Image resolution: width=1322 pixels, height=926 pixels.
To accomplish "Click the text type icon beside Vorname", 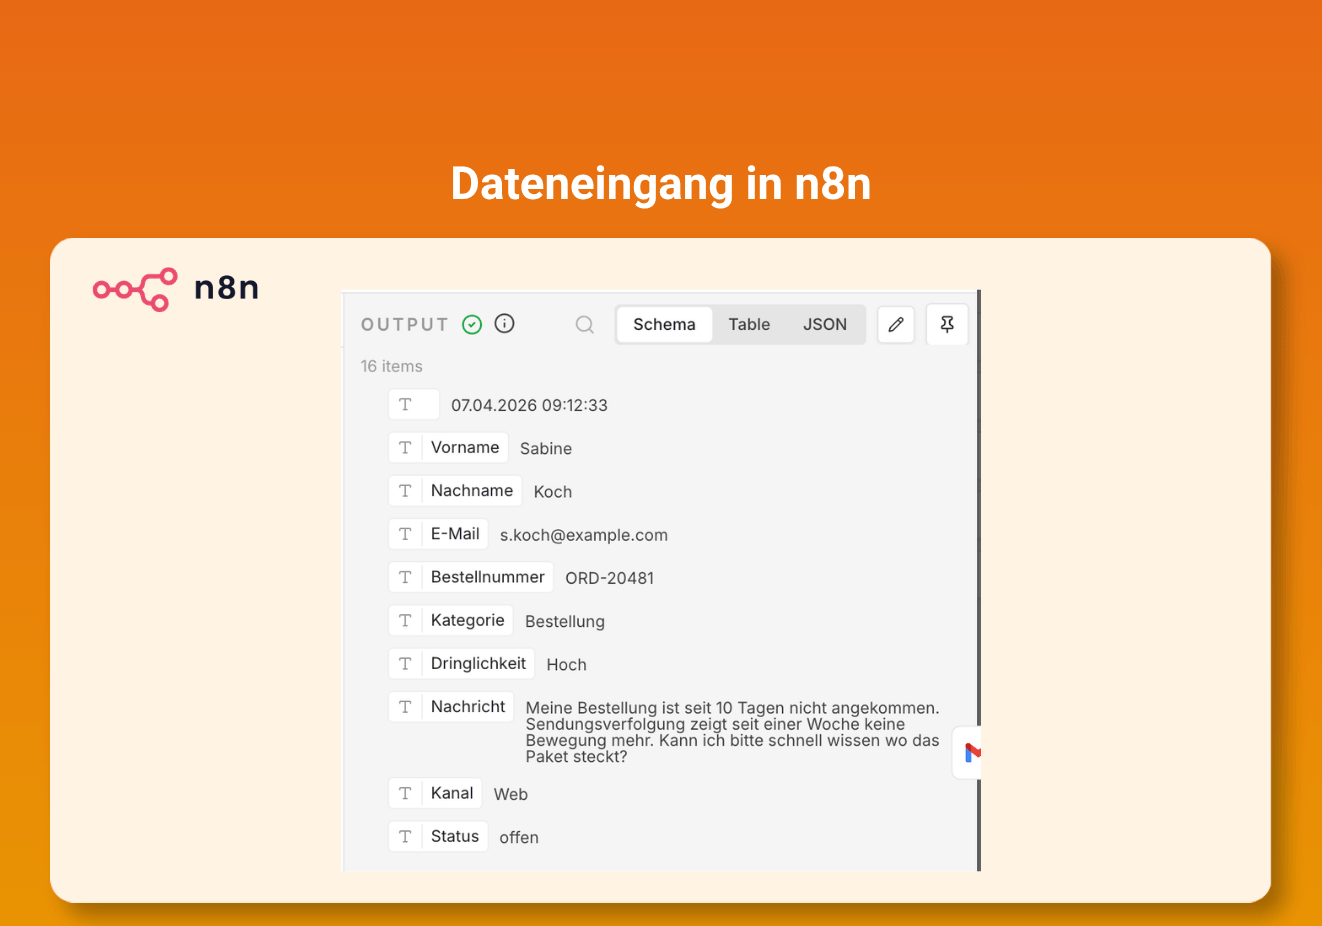I will [x=405, y=448].
